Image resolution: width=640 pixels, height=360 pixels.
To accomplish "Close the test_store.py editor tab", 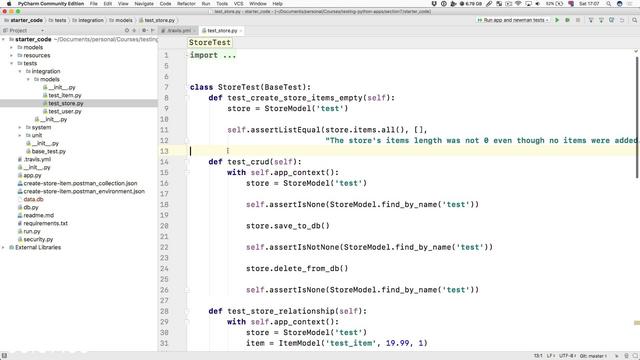I will pyautogui.click(x=241, y=31).
